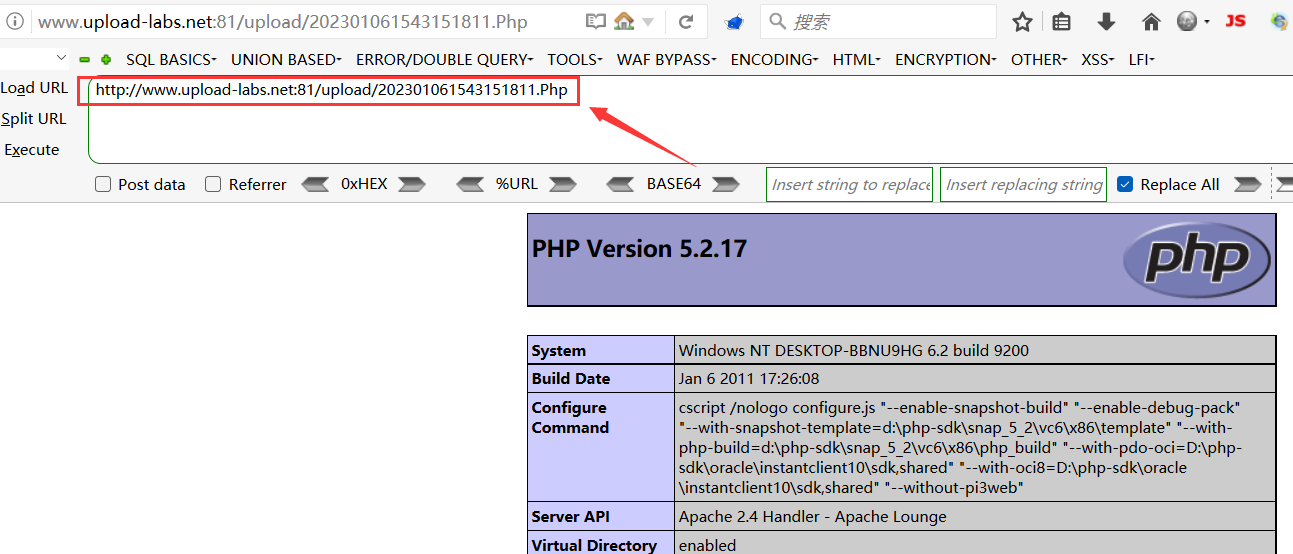
Task: Click the %URL label
Action: coord(517,184)
